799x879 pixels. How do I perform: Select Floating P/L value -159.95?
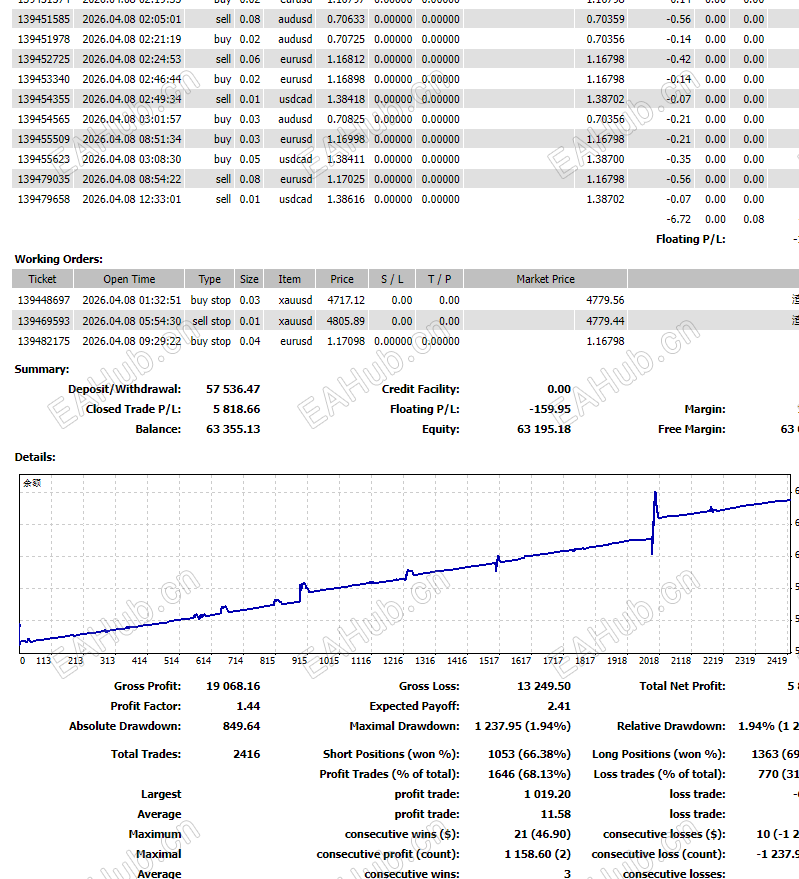click(550, 409)
